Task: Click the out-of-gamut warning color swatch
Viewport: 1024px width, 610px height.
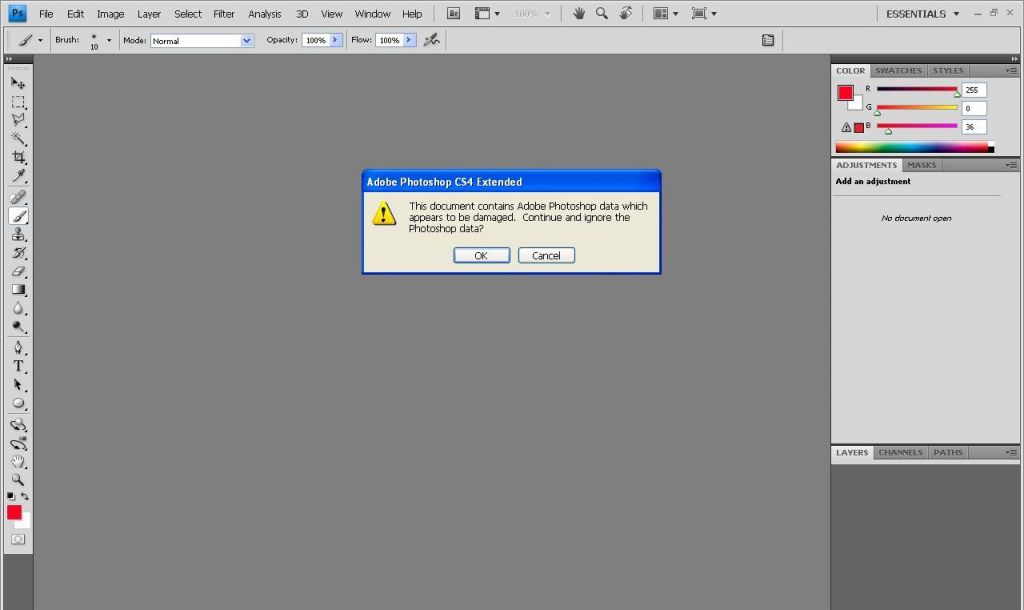Action: [x=859, y=127]
